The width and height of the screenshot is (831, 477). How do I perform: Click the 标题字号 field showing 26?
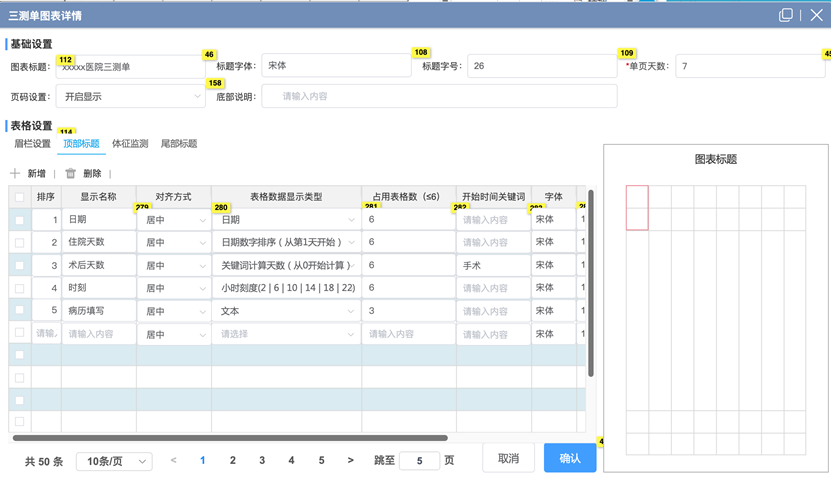[542, 66]
